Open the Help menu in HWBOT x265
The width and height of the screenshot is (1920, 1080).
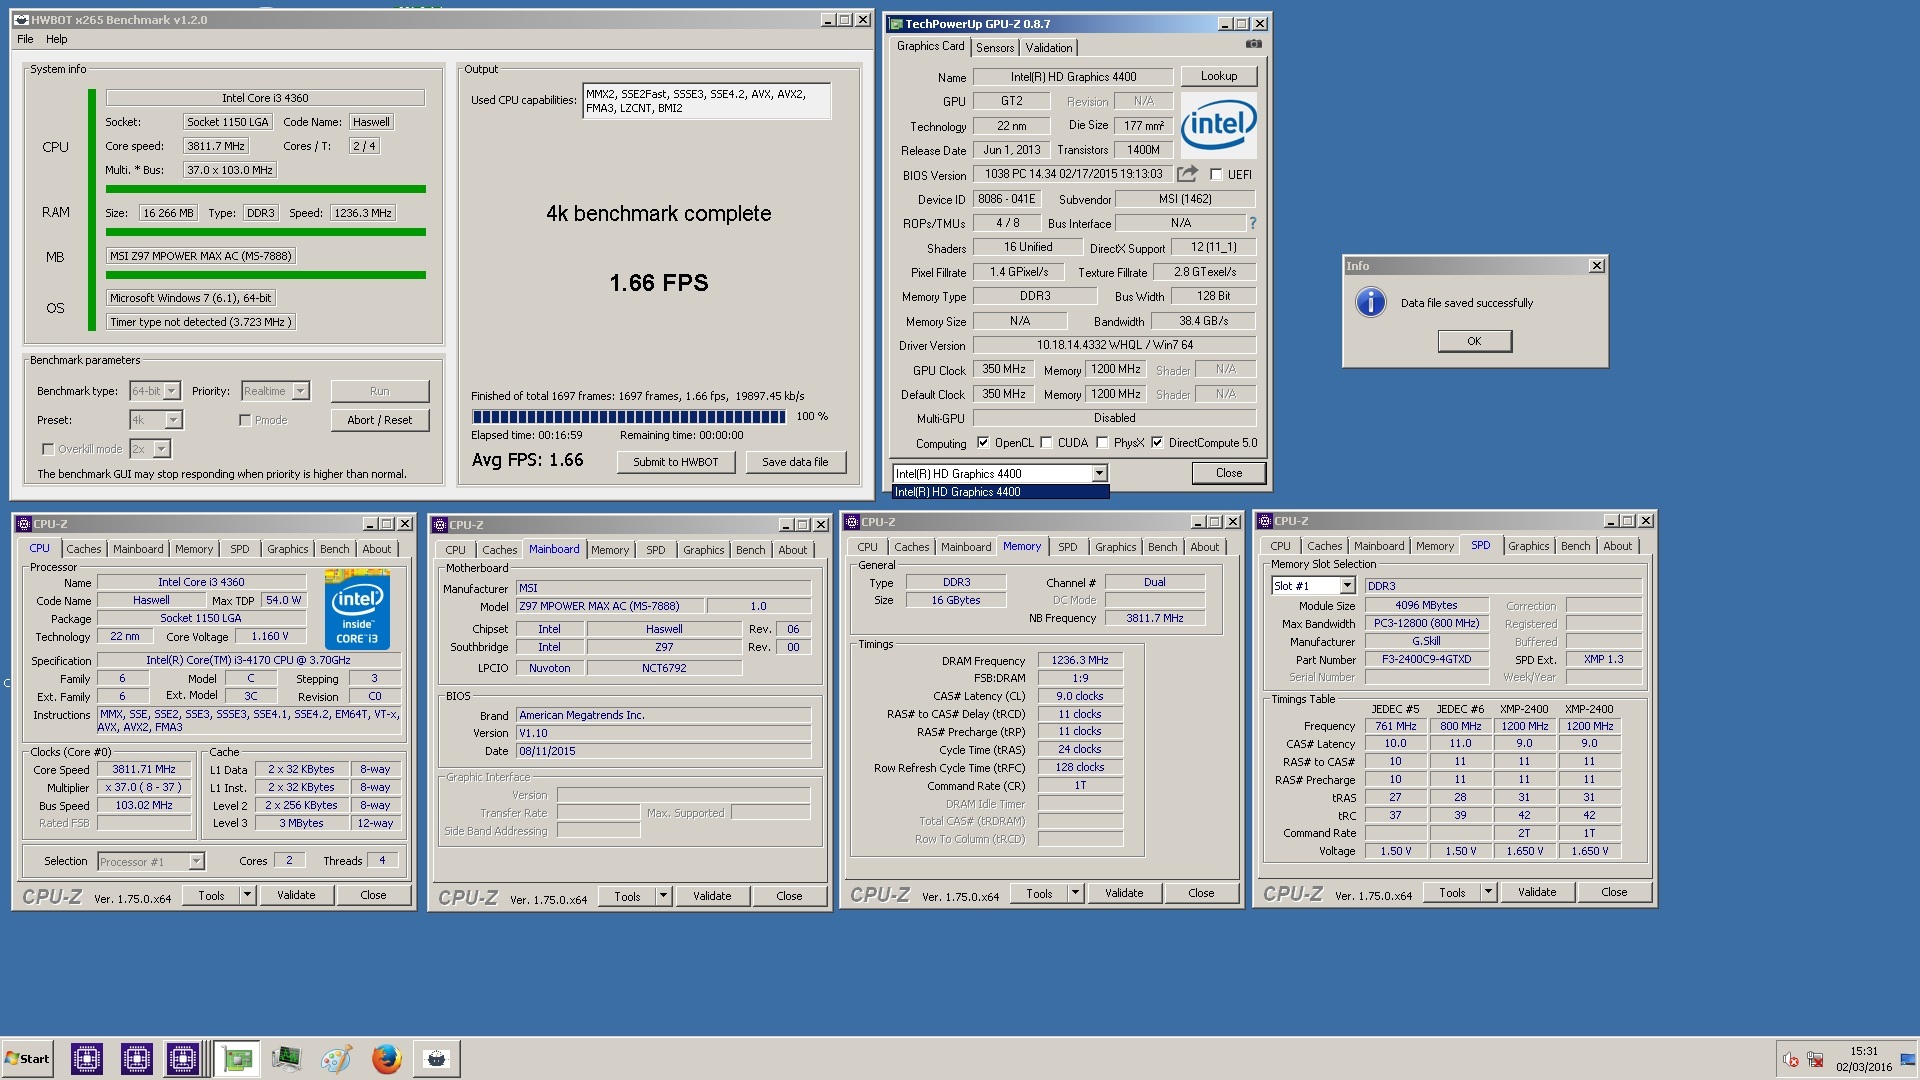coord(57,39)
